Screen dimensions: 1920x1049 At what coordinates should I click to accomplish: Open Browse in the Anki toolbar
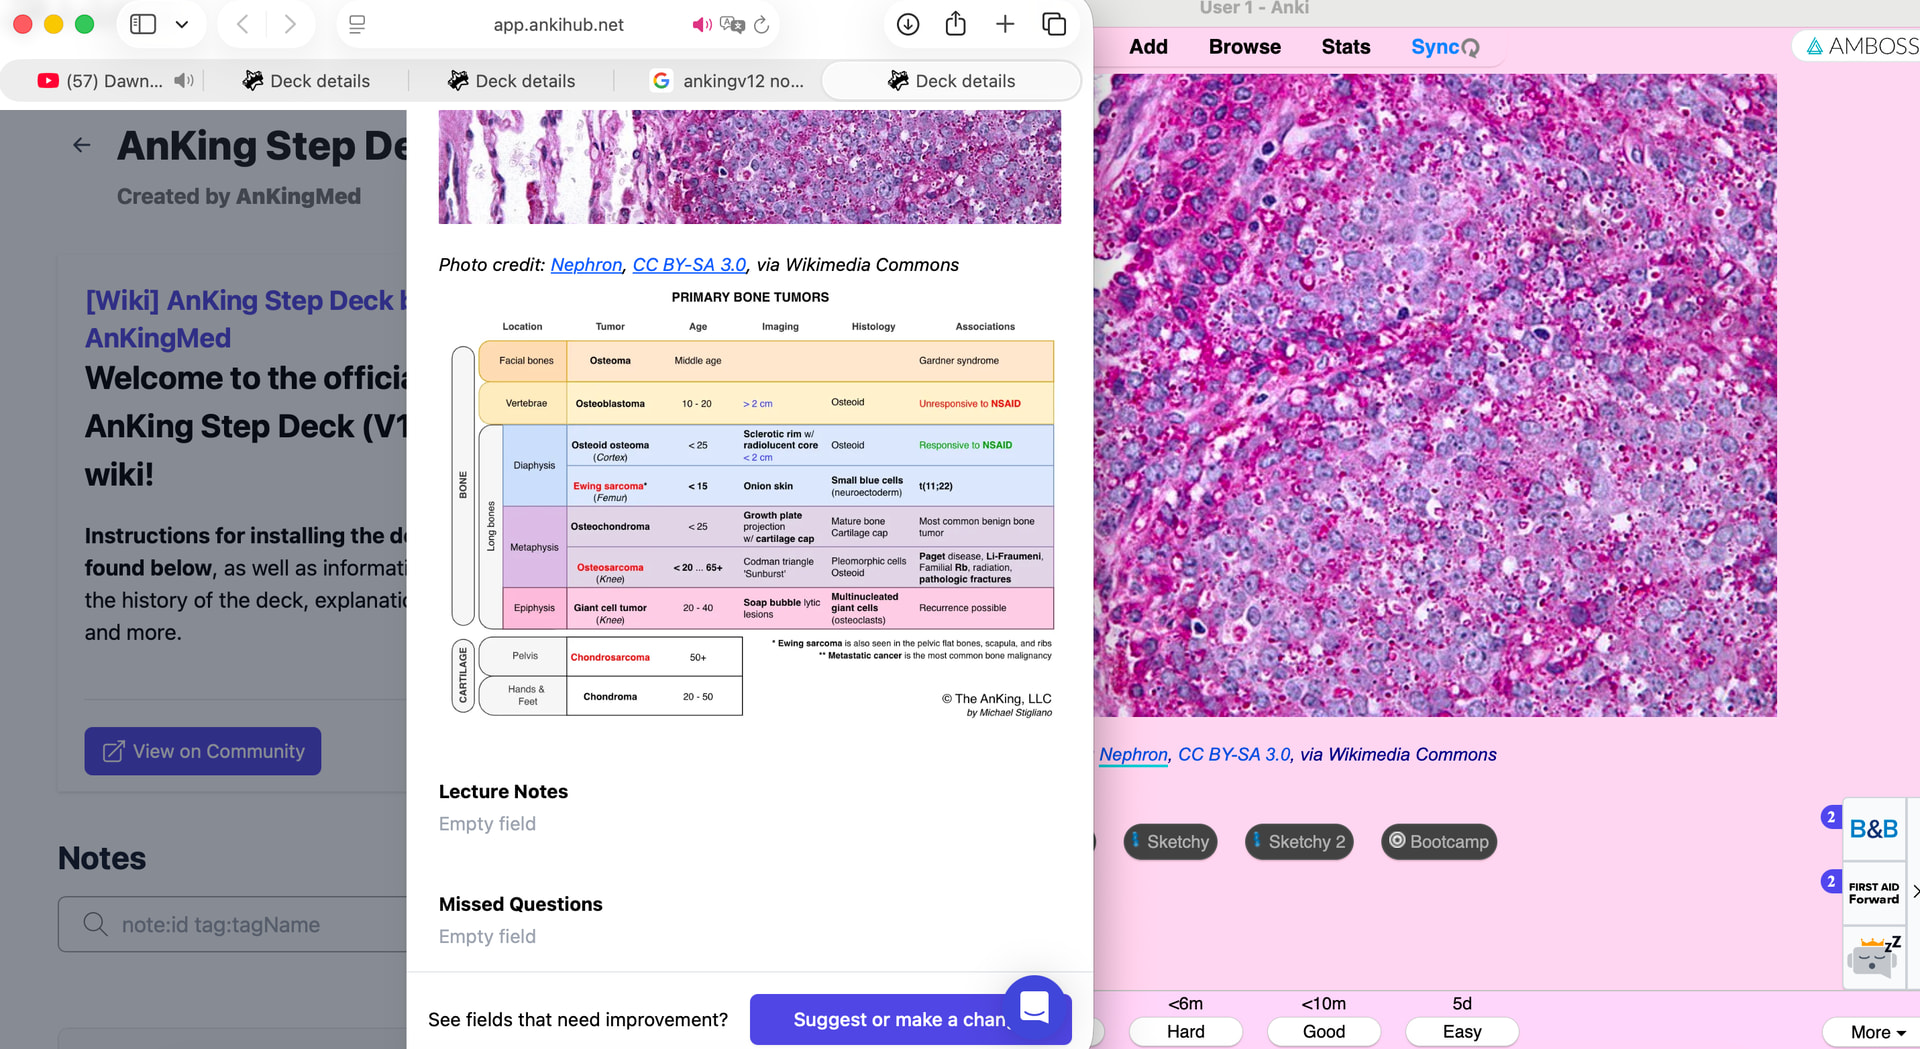1244,47
